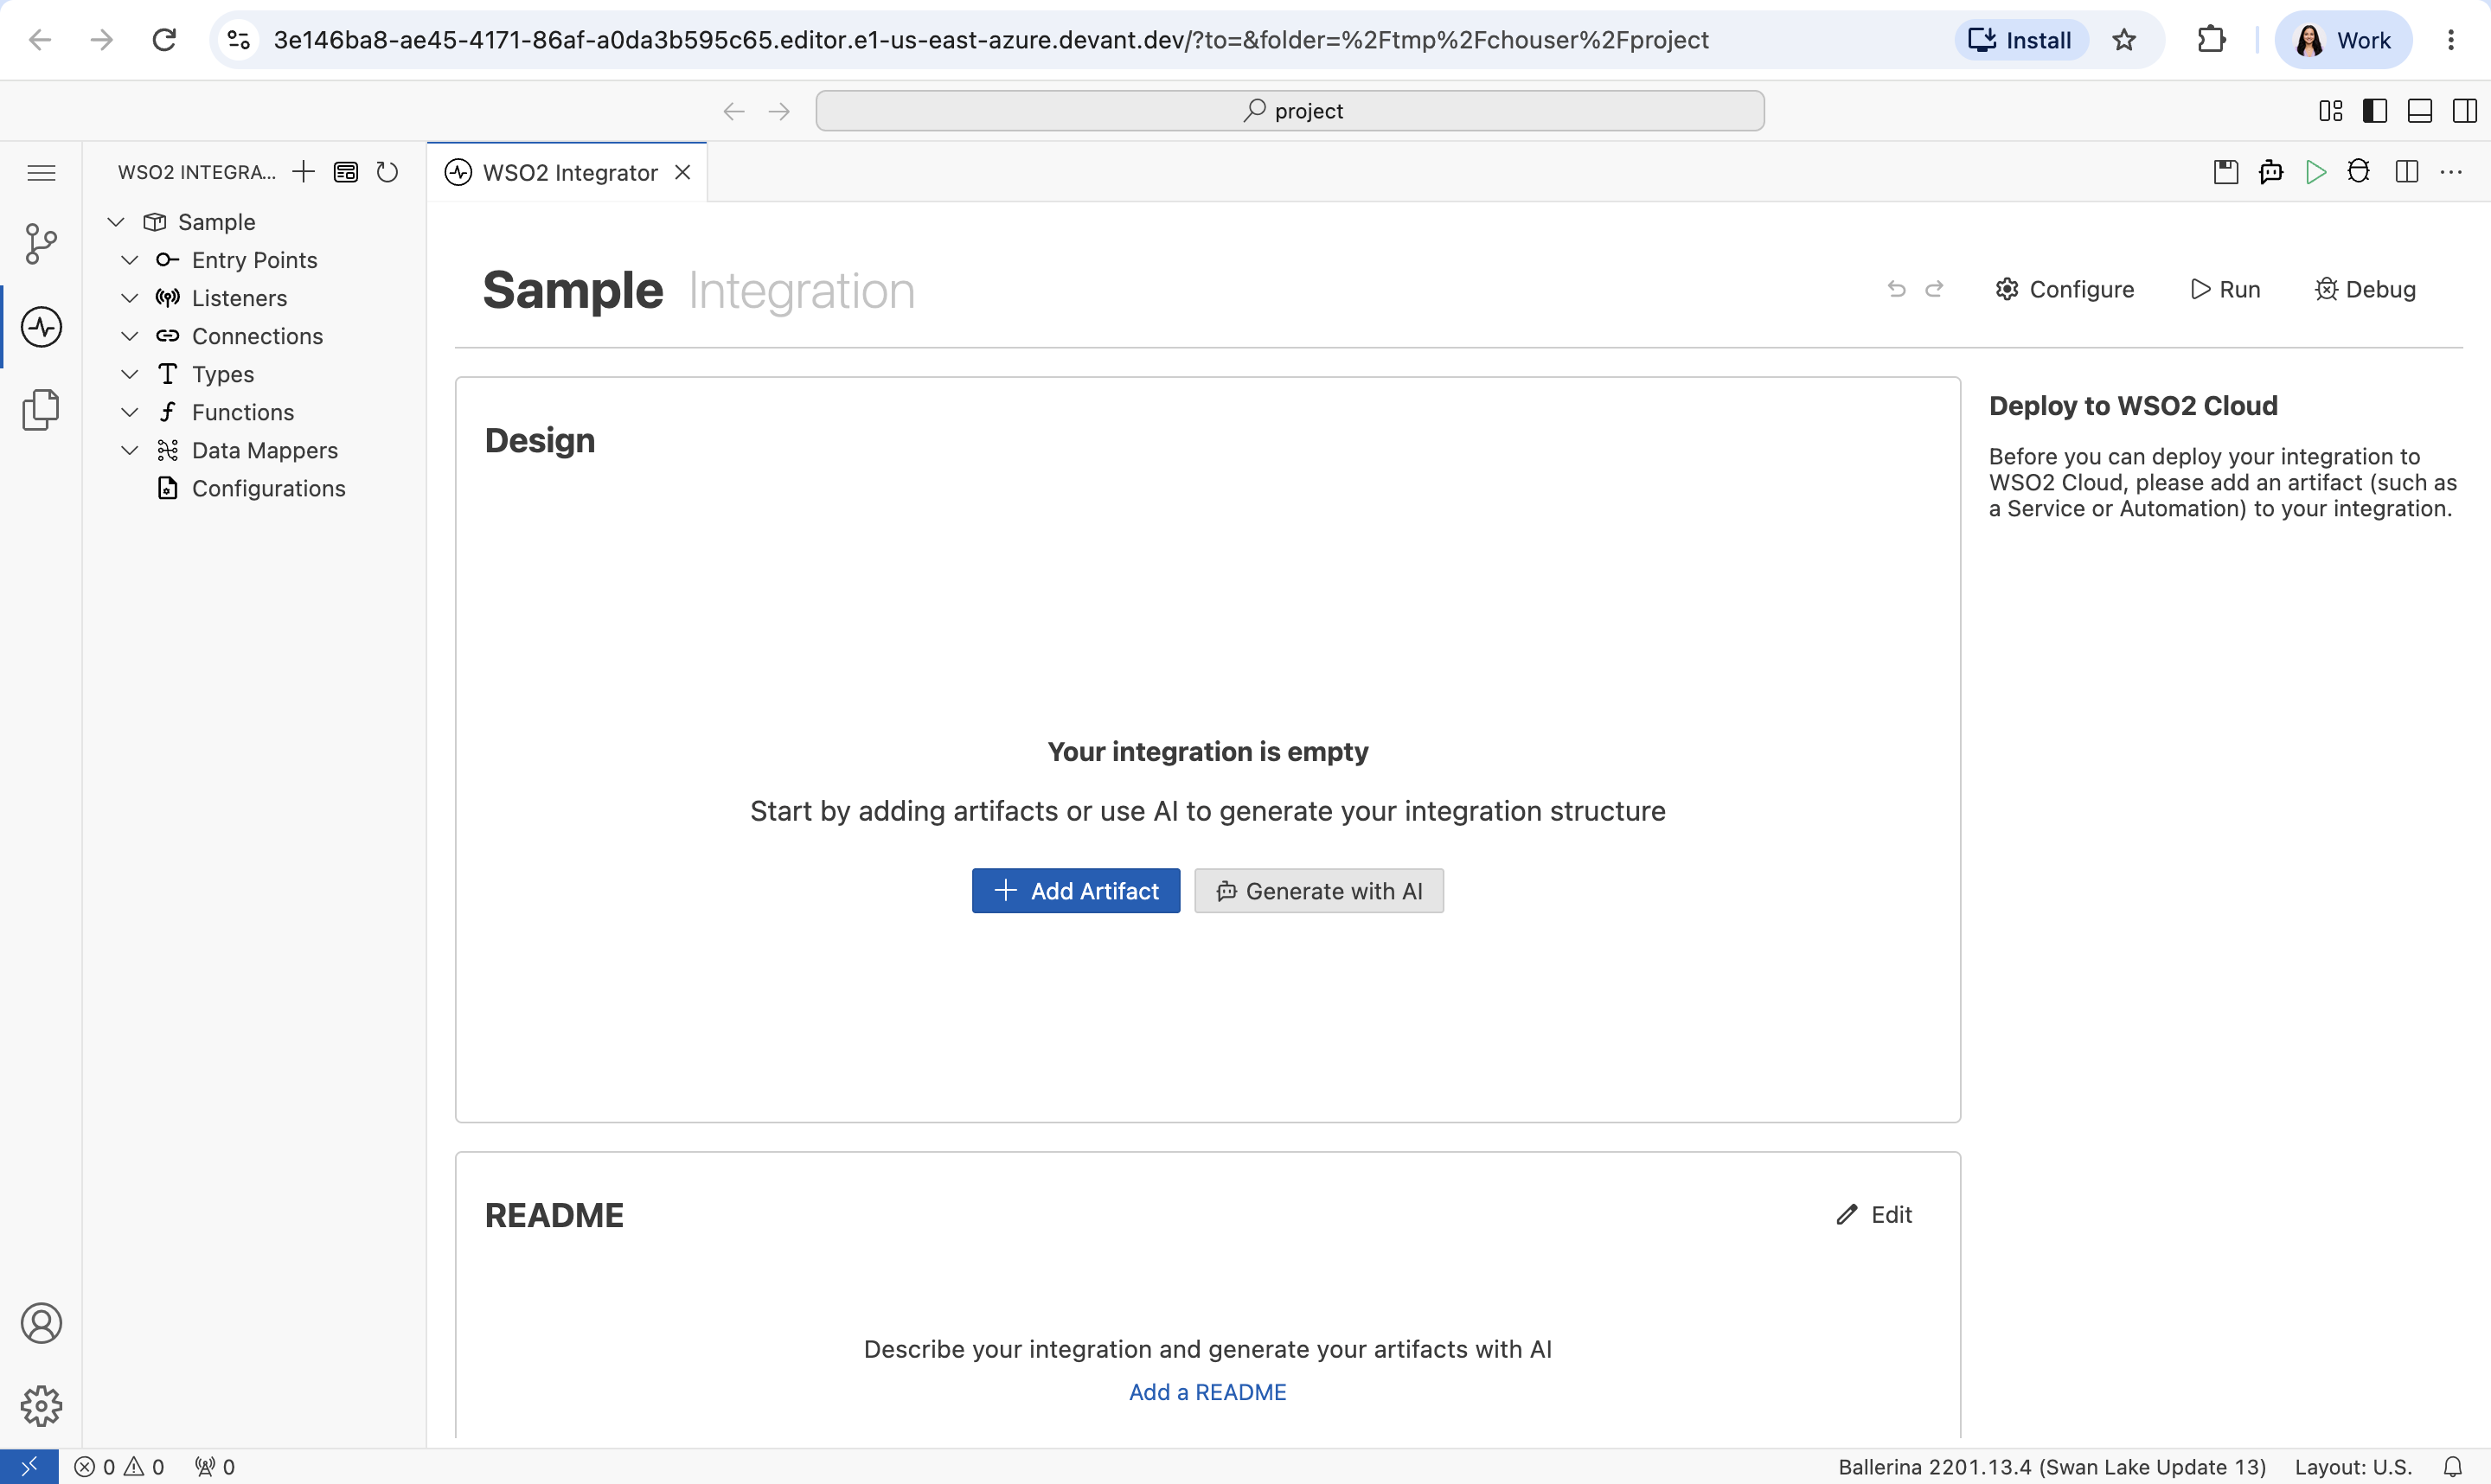The width and height of the screenshot is (2491, 1484).
Task: Close the WSO2 Integrator tab
Action: tap(683, 173)
